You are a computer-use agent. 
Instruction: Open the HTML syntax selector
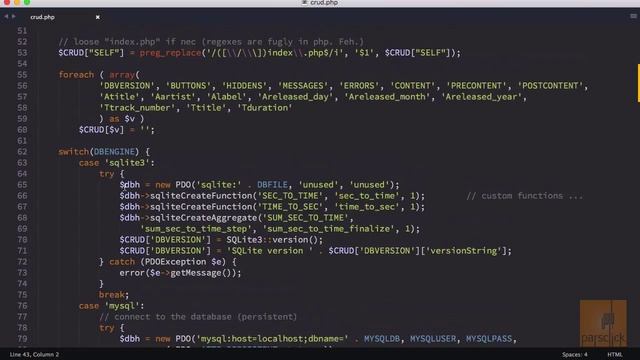coord(615,354)
